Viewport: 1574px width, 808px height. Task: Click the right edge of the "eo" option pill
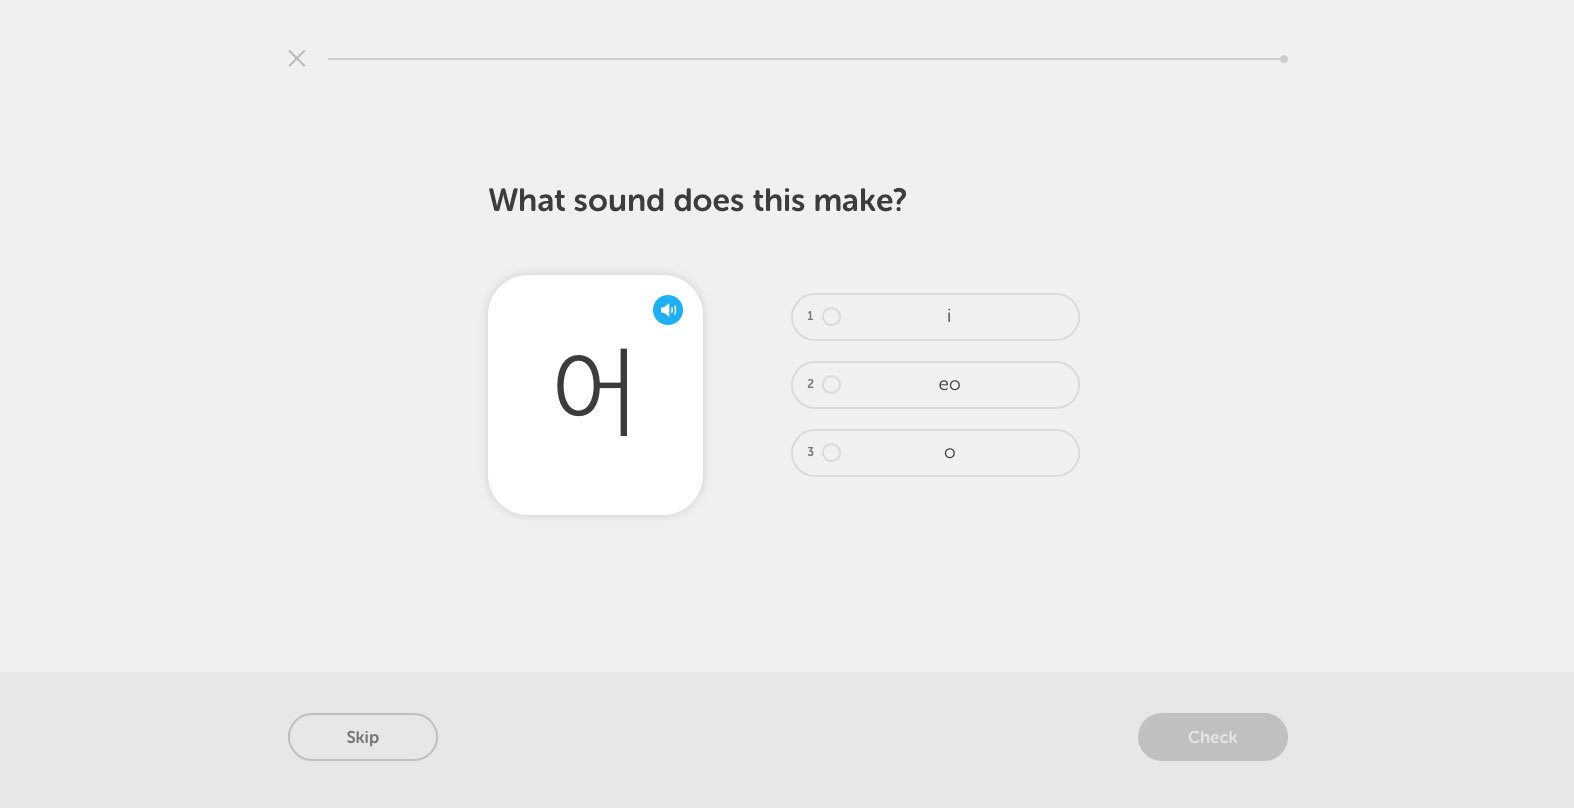tap(1072, 385)
